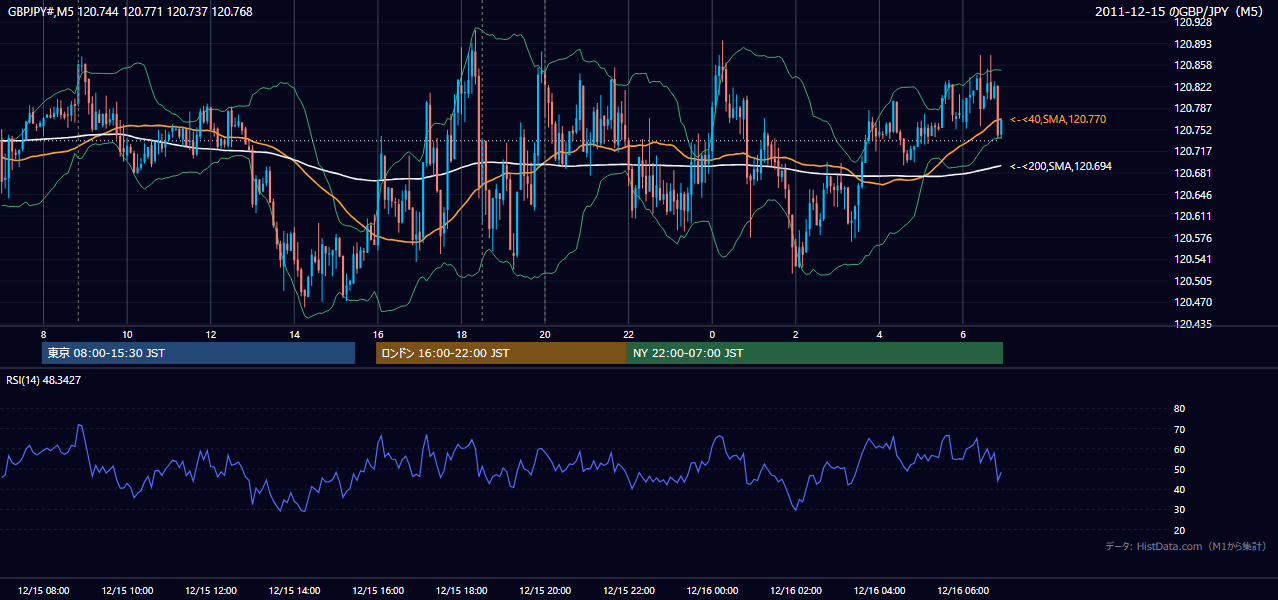This screenshot has width=1278, height=600.
Task: Click hour label 10 under the price chart
Action: click(x=127, y=334)
